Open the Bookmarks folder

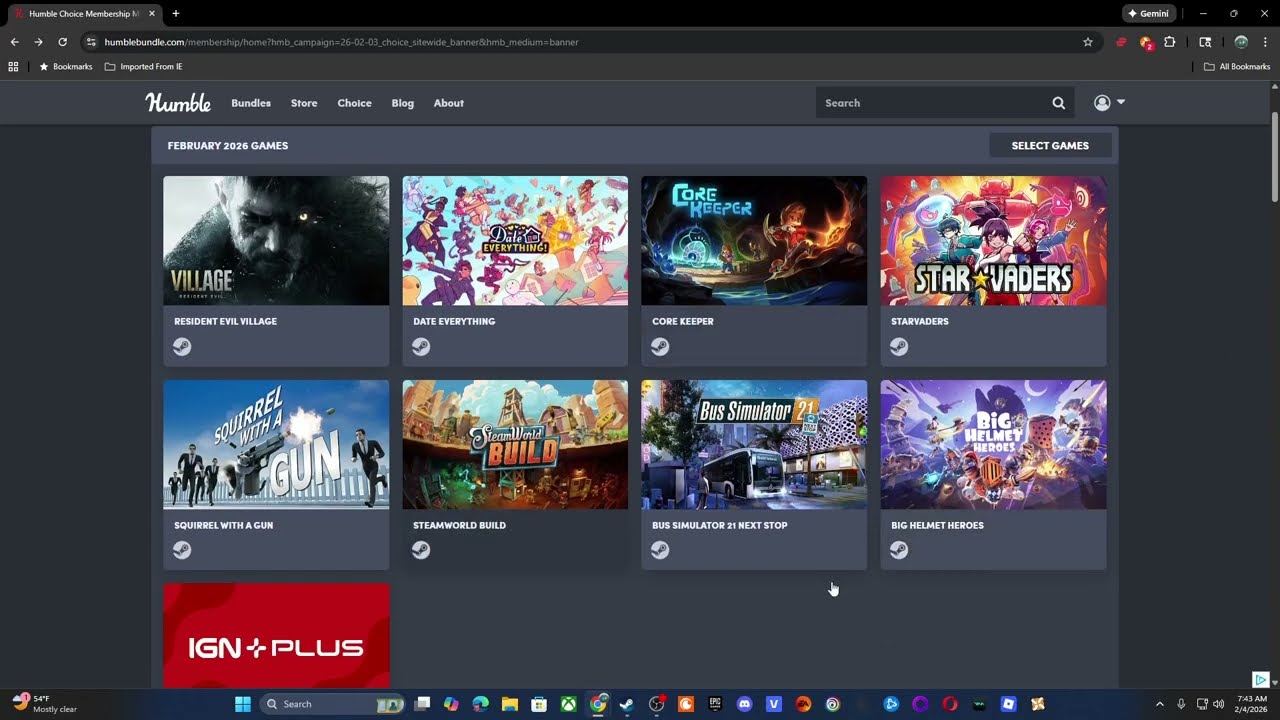[66, 67]
